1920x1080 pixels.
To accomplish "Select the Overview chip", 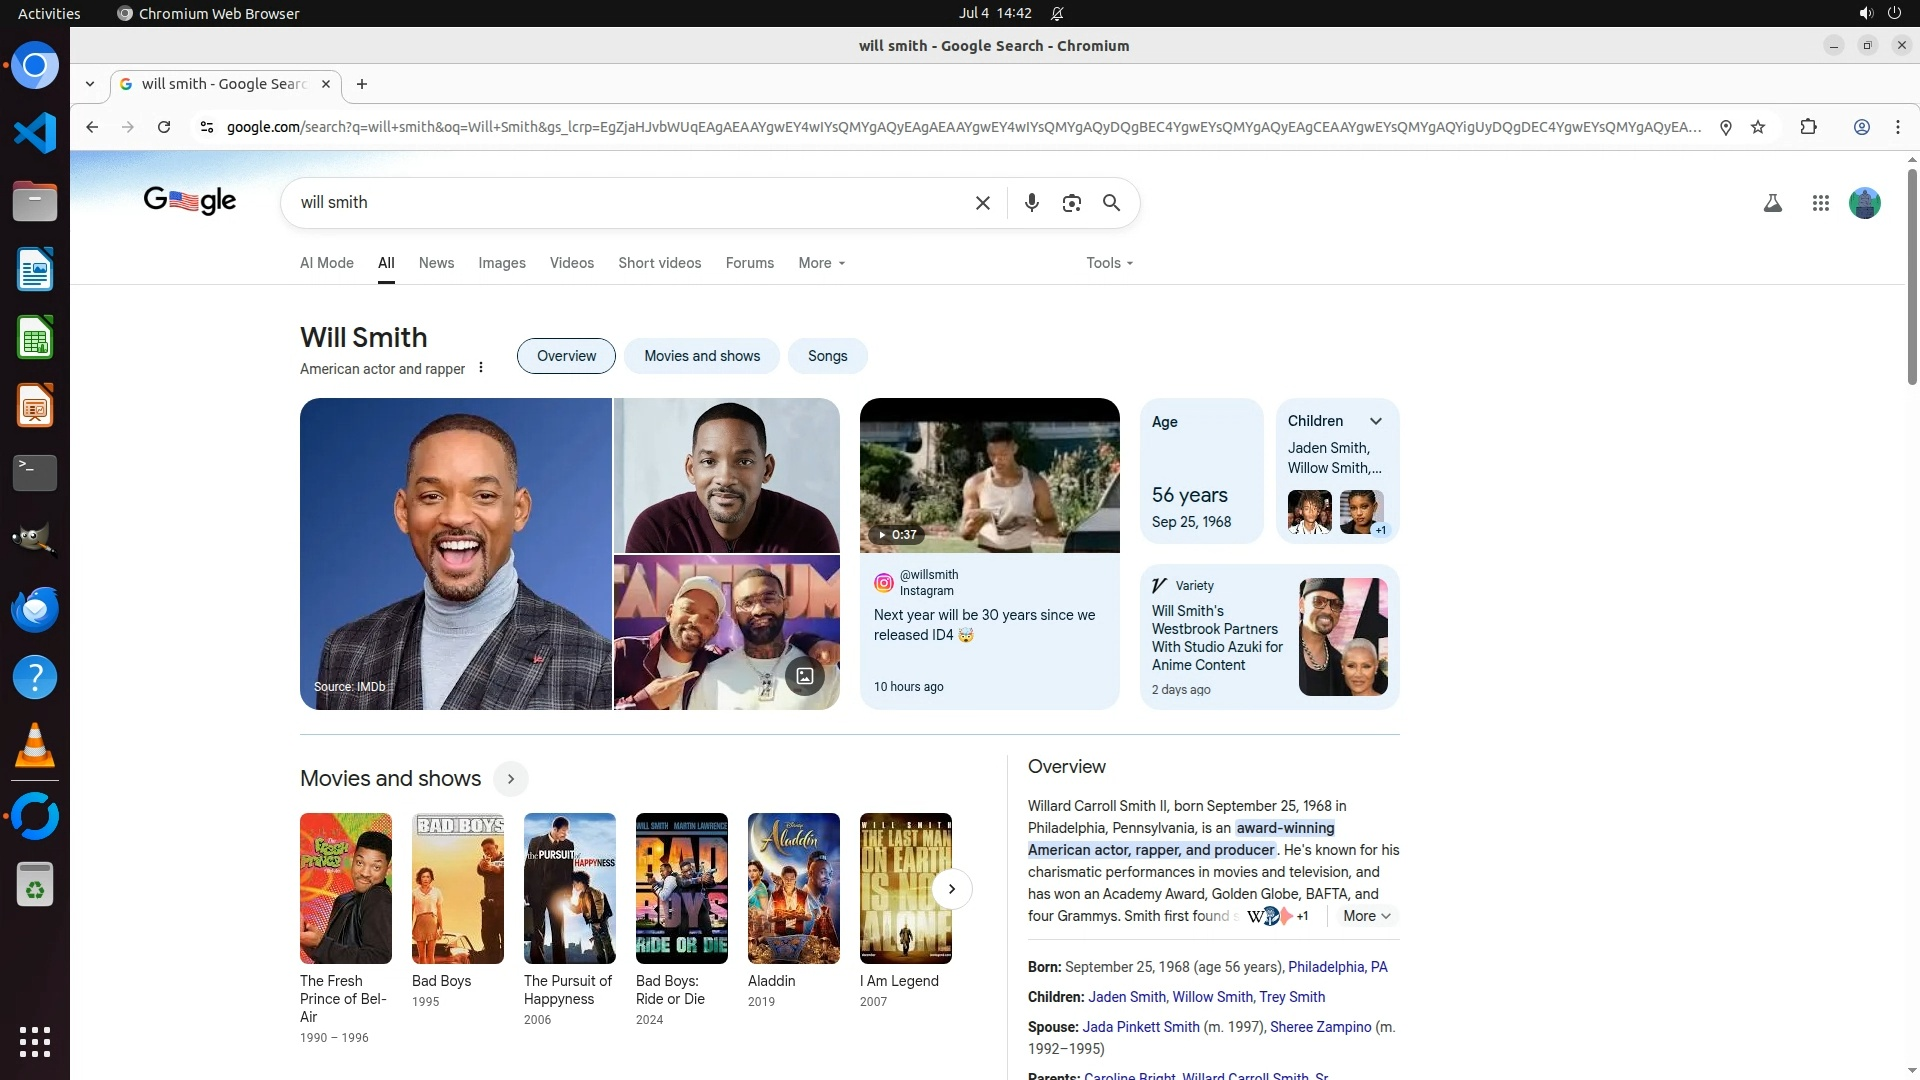I will tap(566, 356).
